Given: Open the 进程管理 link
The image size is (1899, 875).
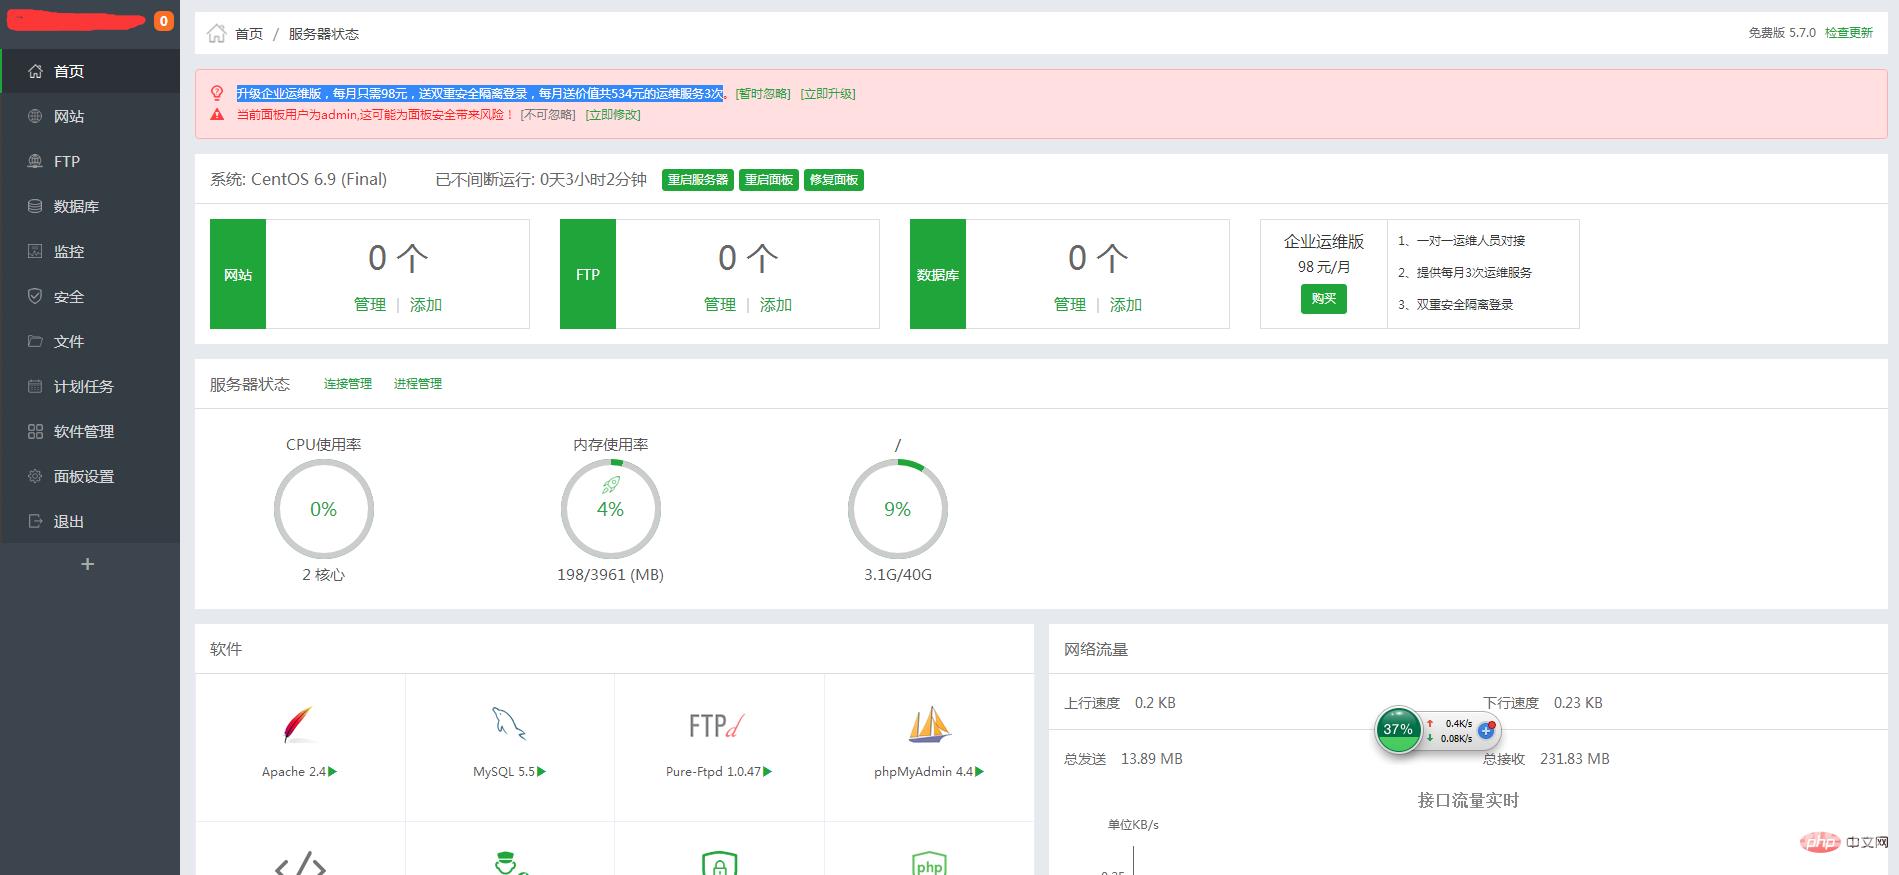Looking at the screenshot, I should [417, 384].
